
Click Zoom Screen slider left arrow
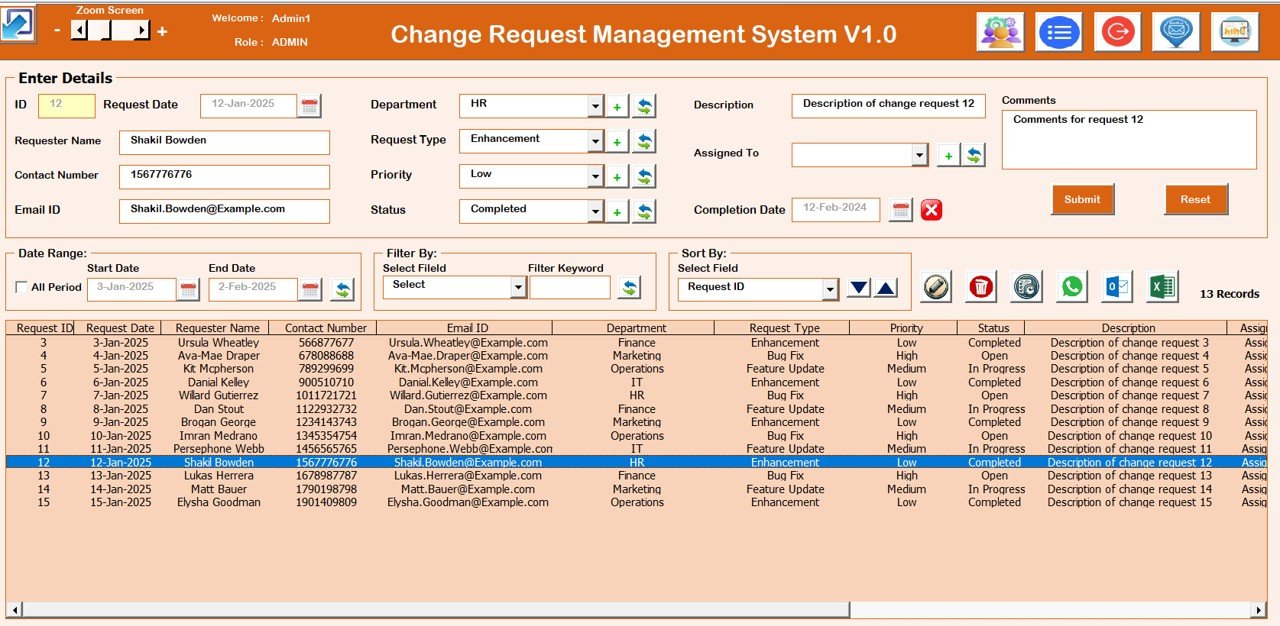click(78, 31)
